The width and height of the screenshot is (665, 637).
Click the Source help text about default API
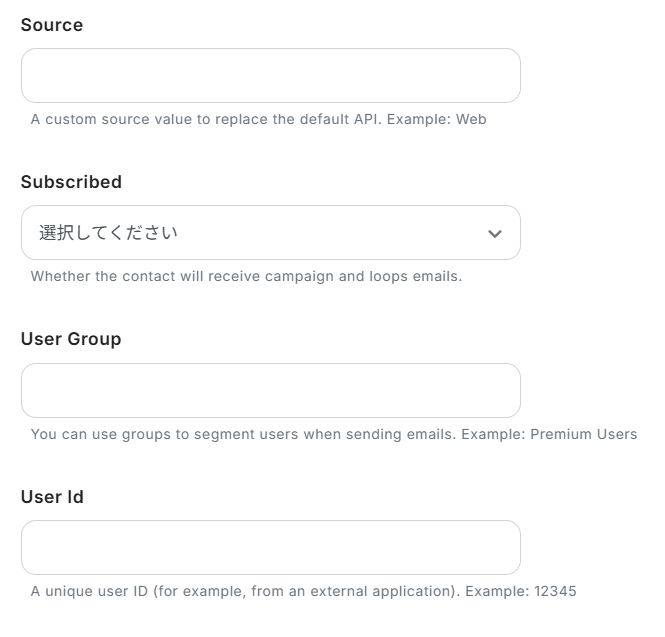tap(258, 119)
